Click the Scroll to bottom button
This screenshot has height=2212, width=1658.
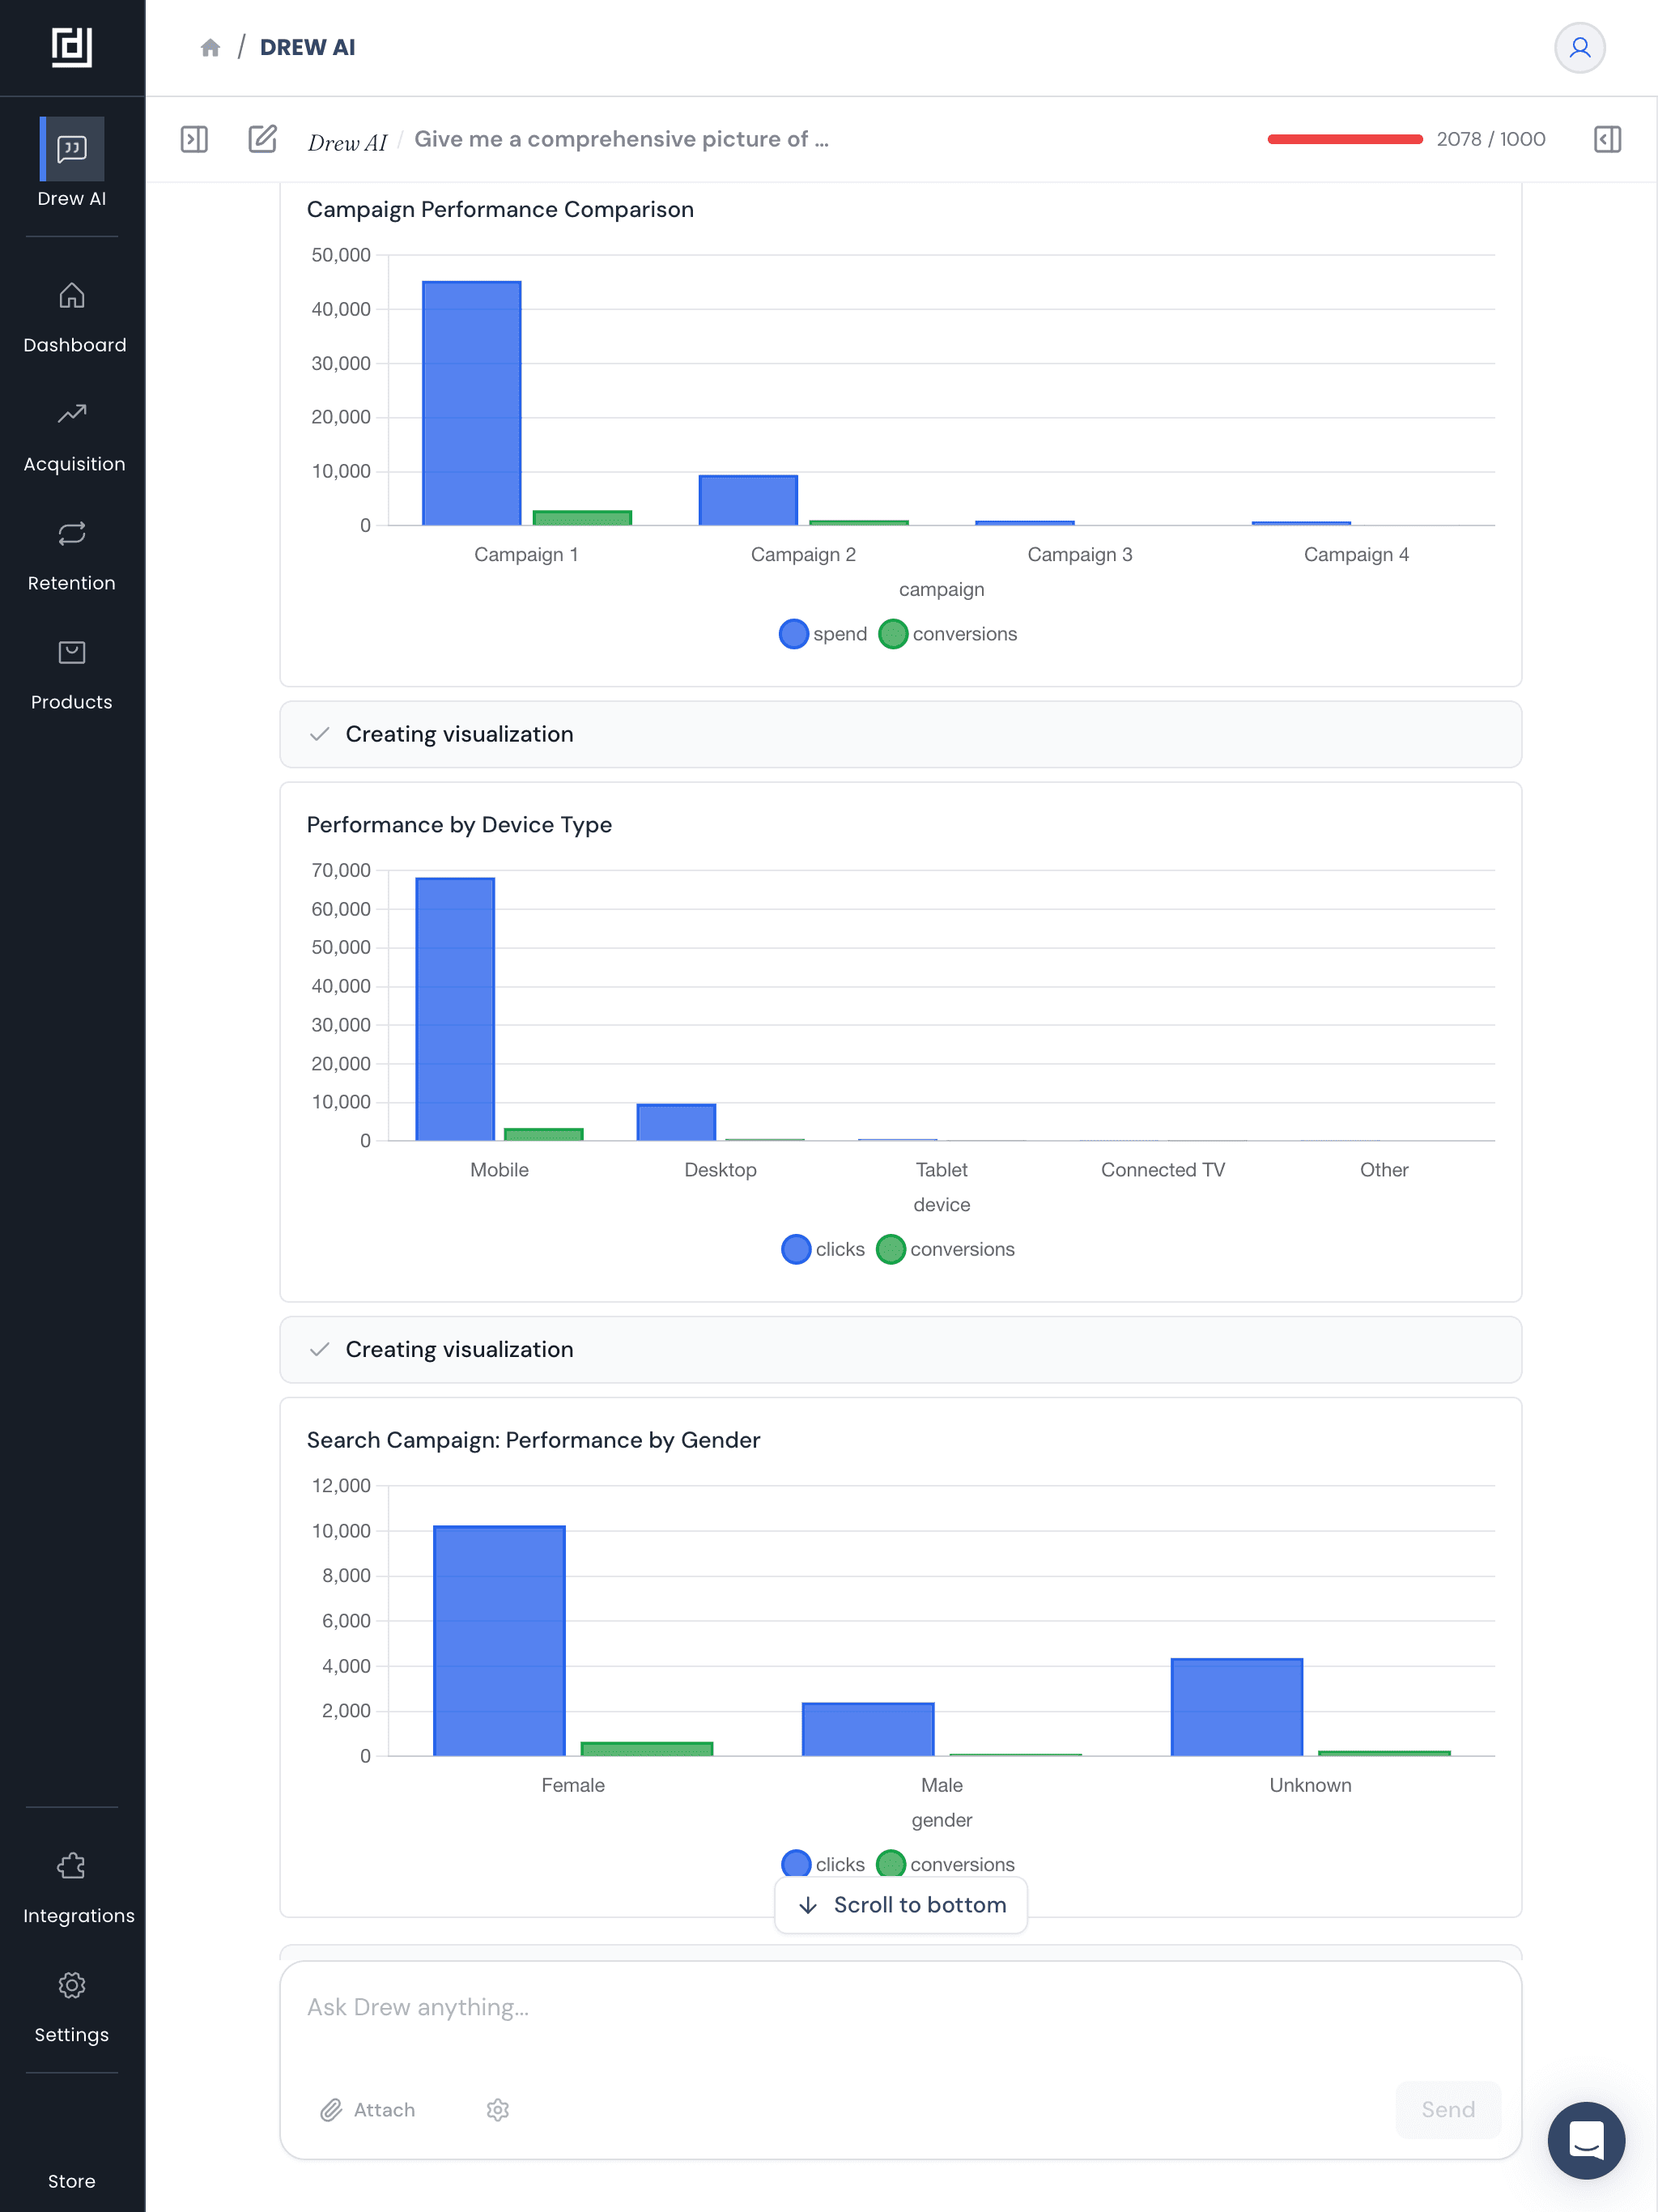(901, 1905)
